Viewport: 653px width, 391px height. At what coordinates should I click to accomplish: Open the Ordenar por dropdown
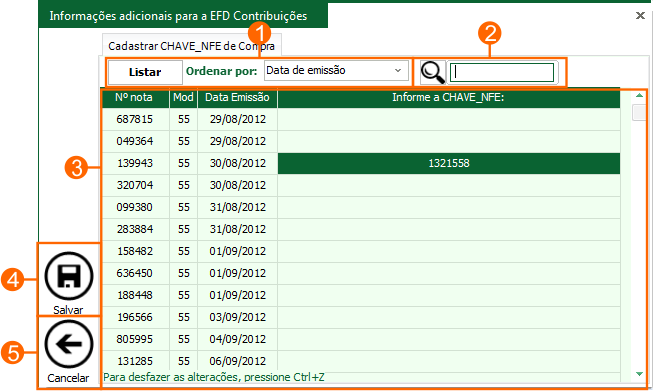tap(336, 71)
